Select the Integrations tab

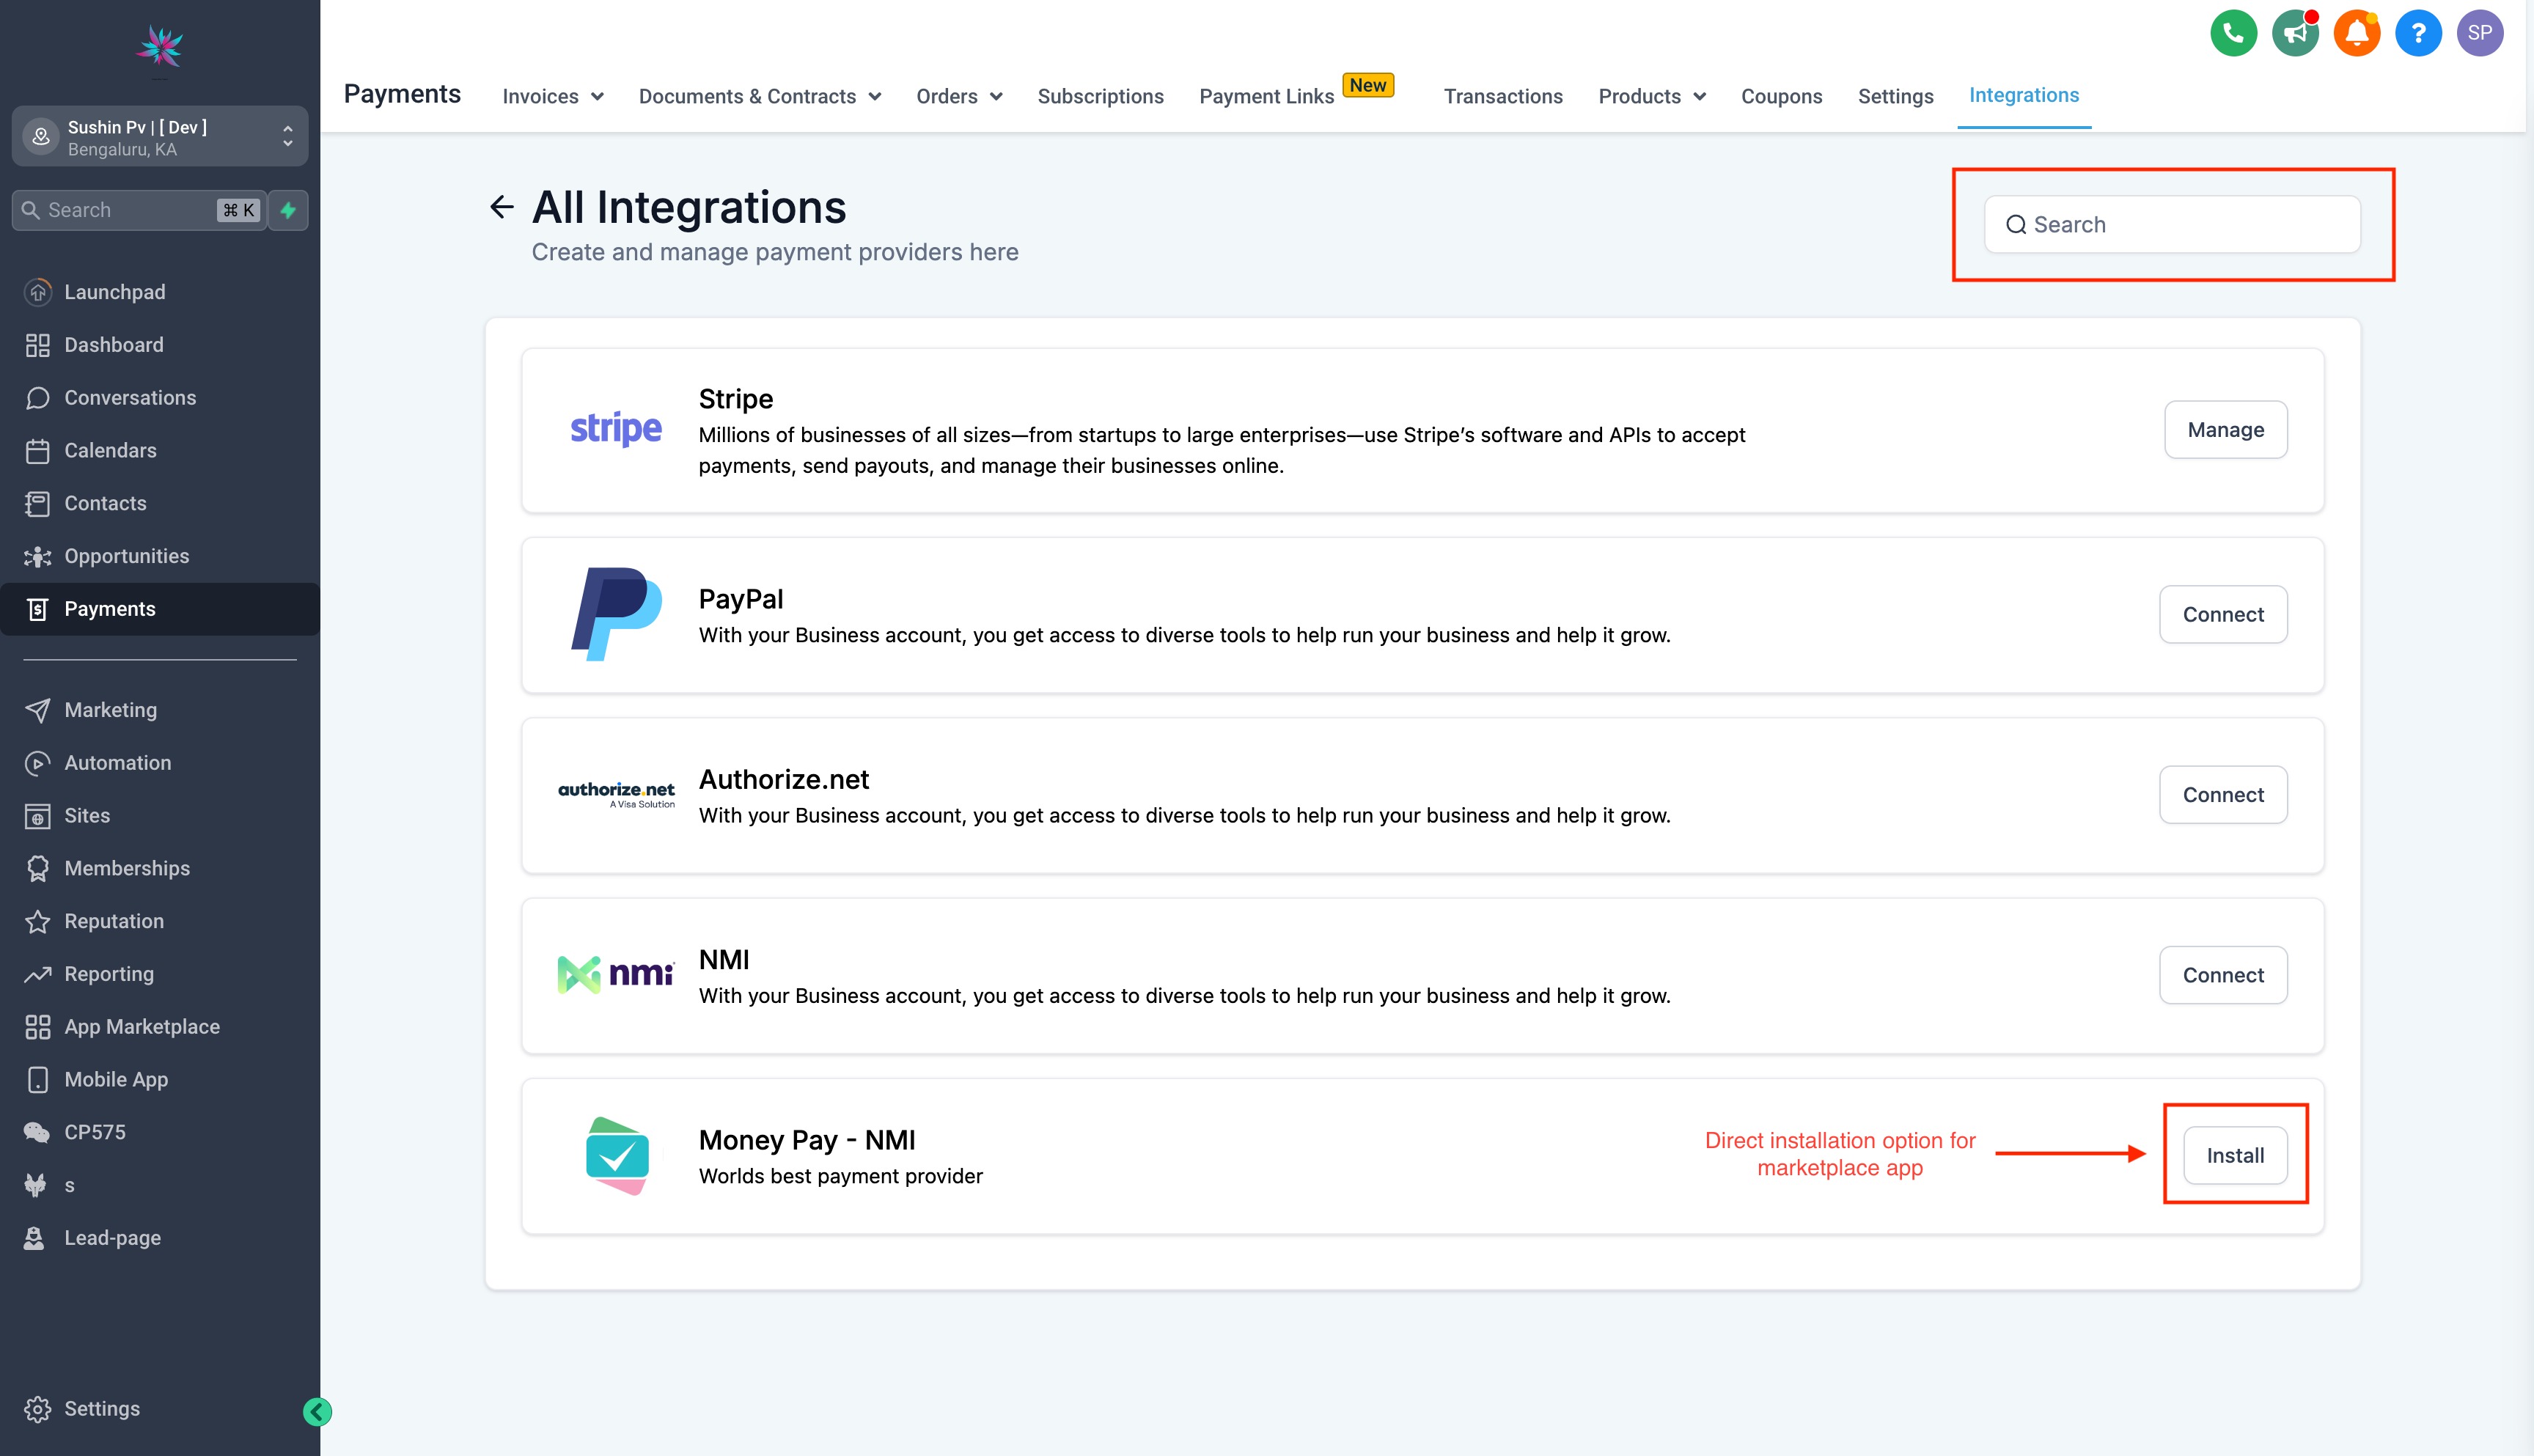(2023, 95)
